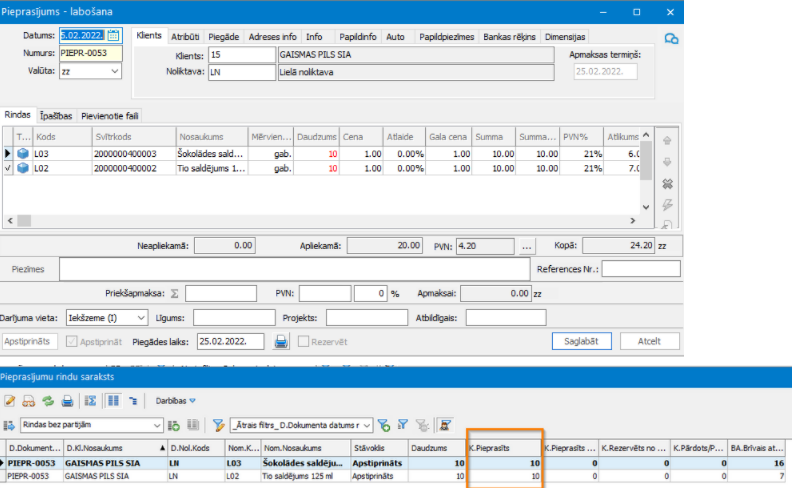Delete row using the X icon
The width and height of the screenshot is (794, 488).
click(667, 184)
